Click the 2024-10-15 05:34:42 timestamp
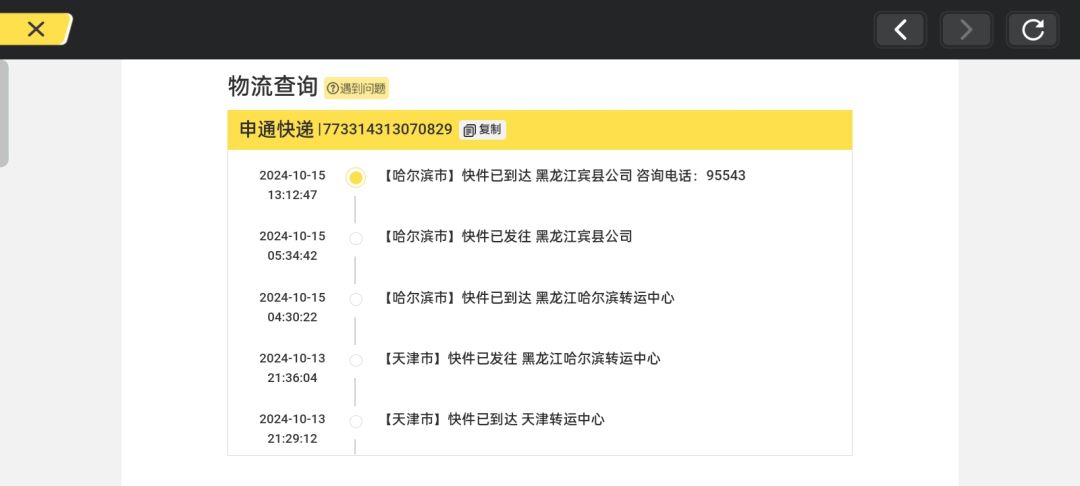Viewport: 1080px width, 486px height. click(x=292, y=246)
